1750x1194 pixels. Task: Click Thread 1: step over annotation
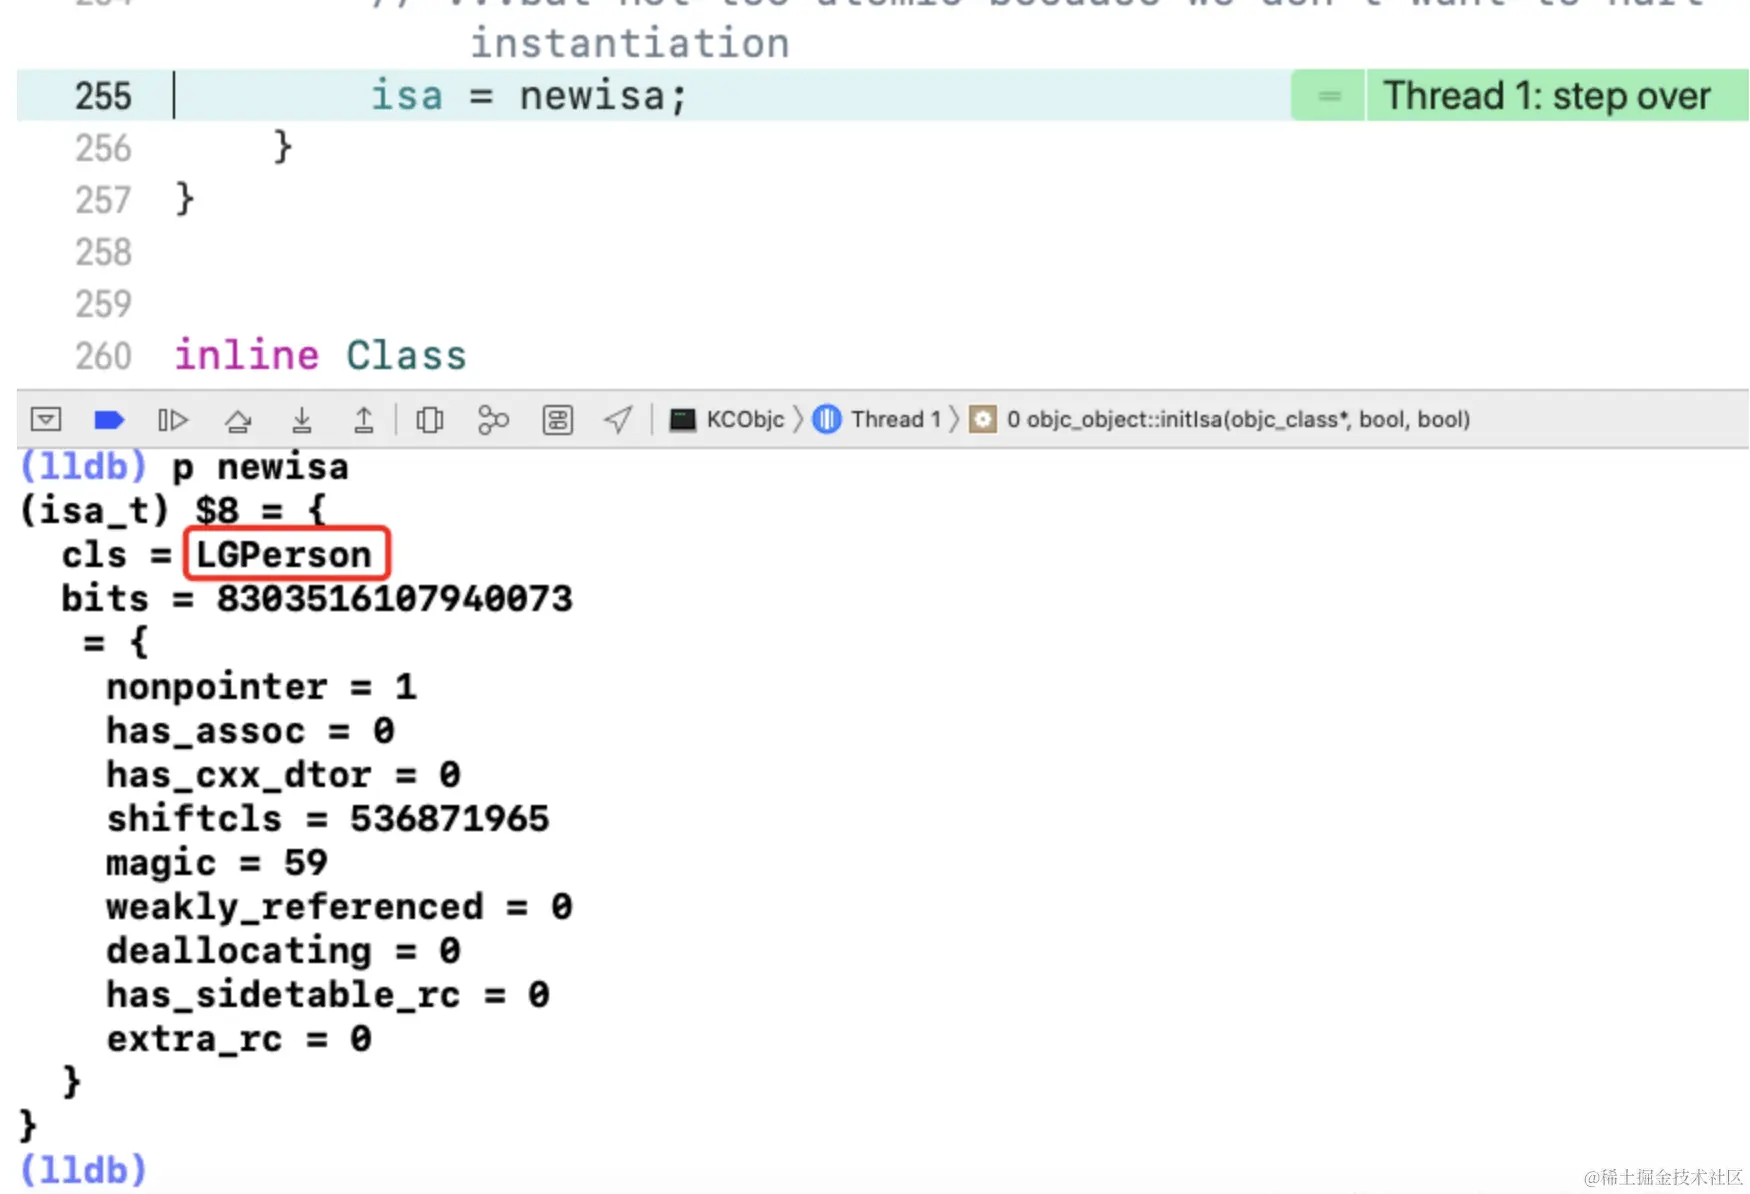pyautogui.click(x=1546, y=96)
